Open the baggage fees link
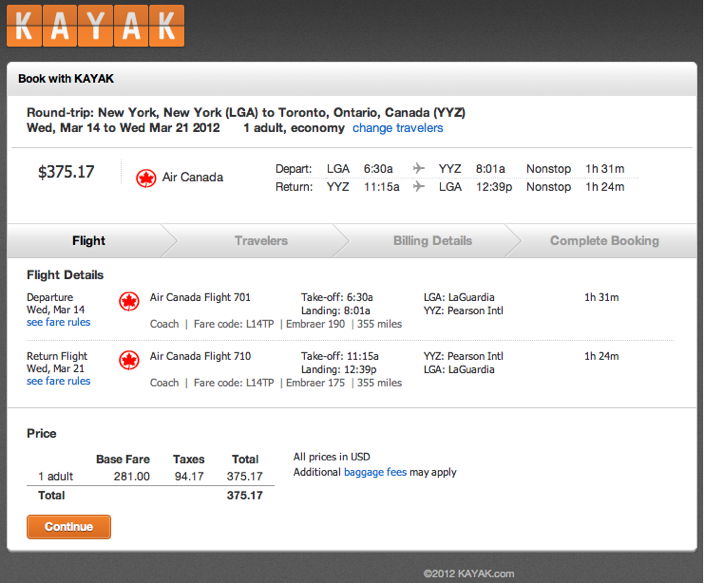The height and width of the screenshot is (583, 705). click(375, 472)
